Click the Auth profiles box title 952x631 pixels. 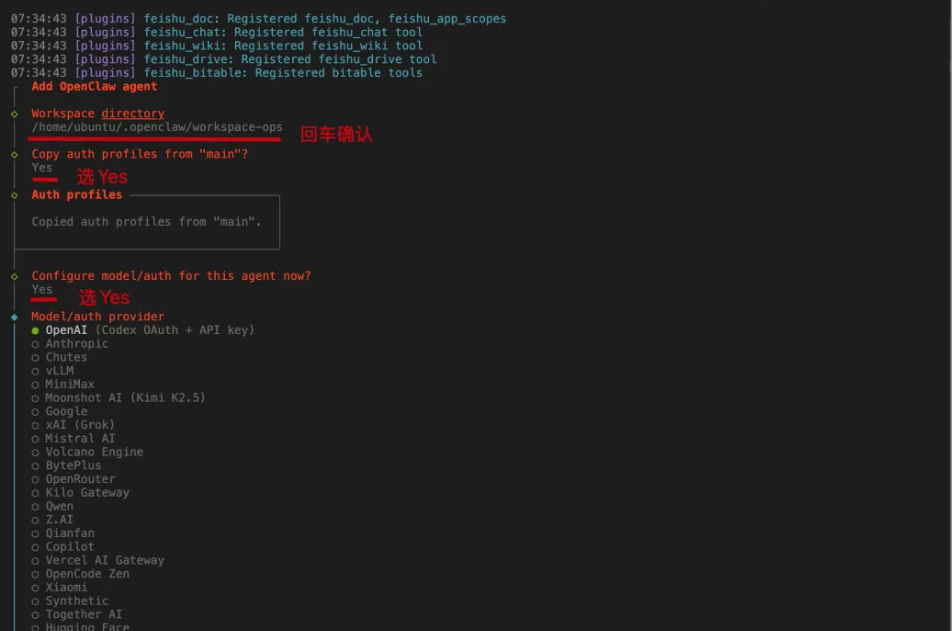pyautogui.click(x=76, y=195)
